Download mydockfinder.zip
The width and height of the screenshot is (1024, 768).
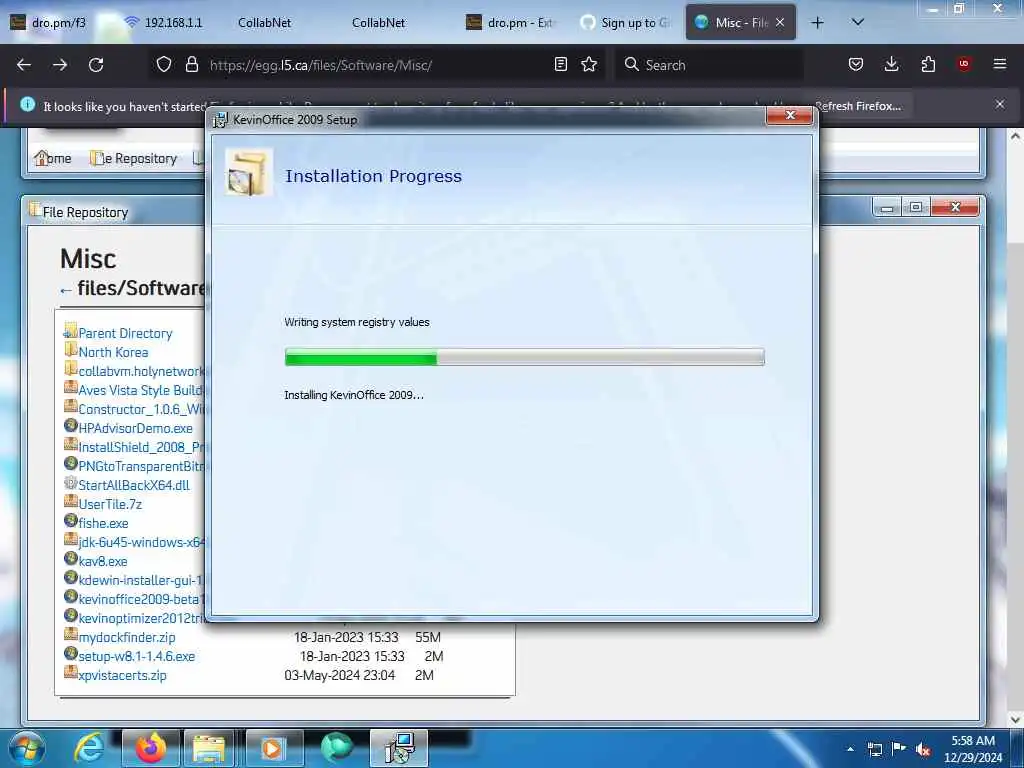coord(127,637)
